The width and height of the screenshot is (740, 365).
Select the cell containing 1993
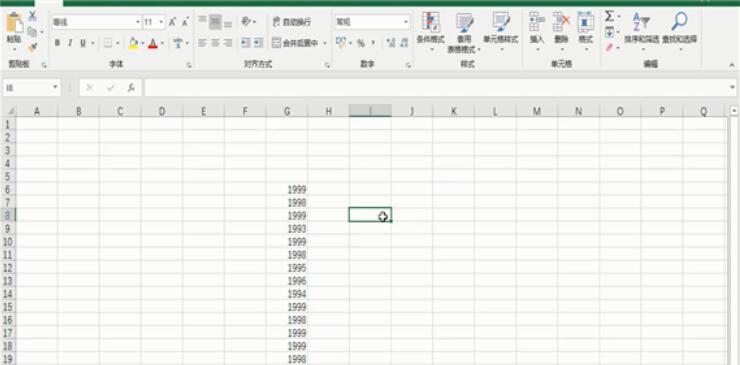[287, 229]
